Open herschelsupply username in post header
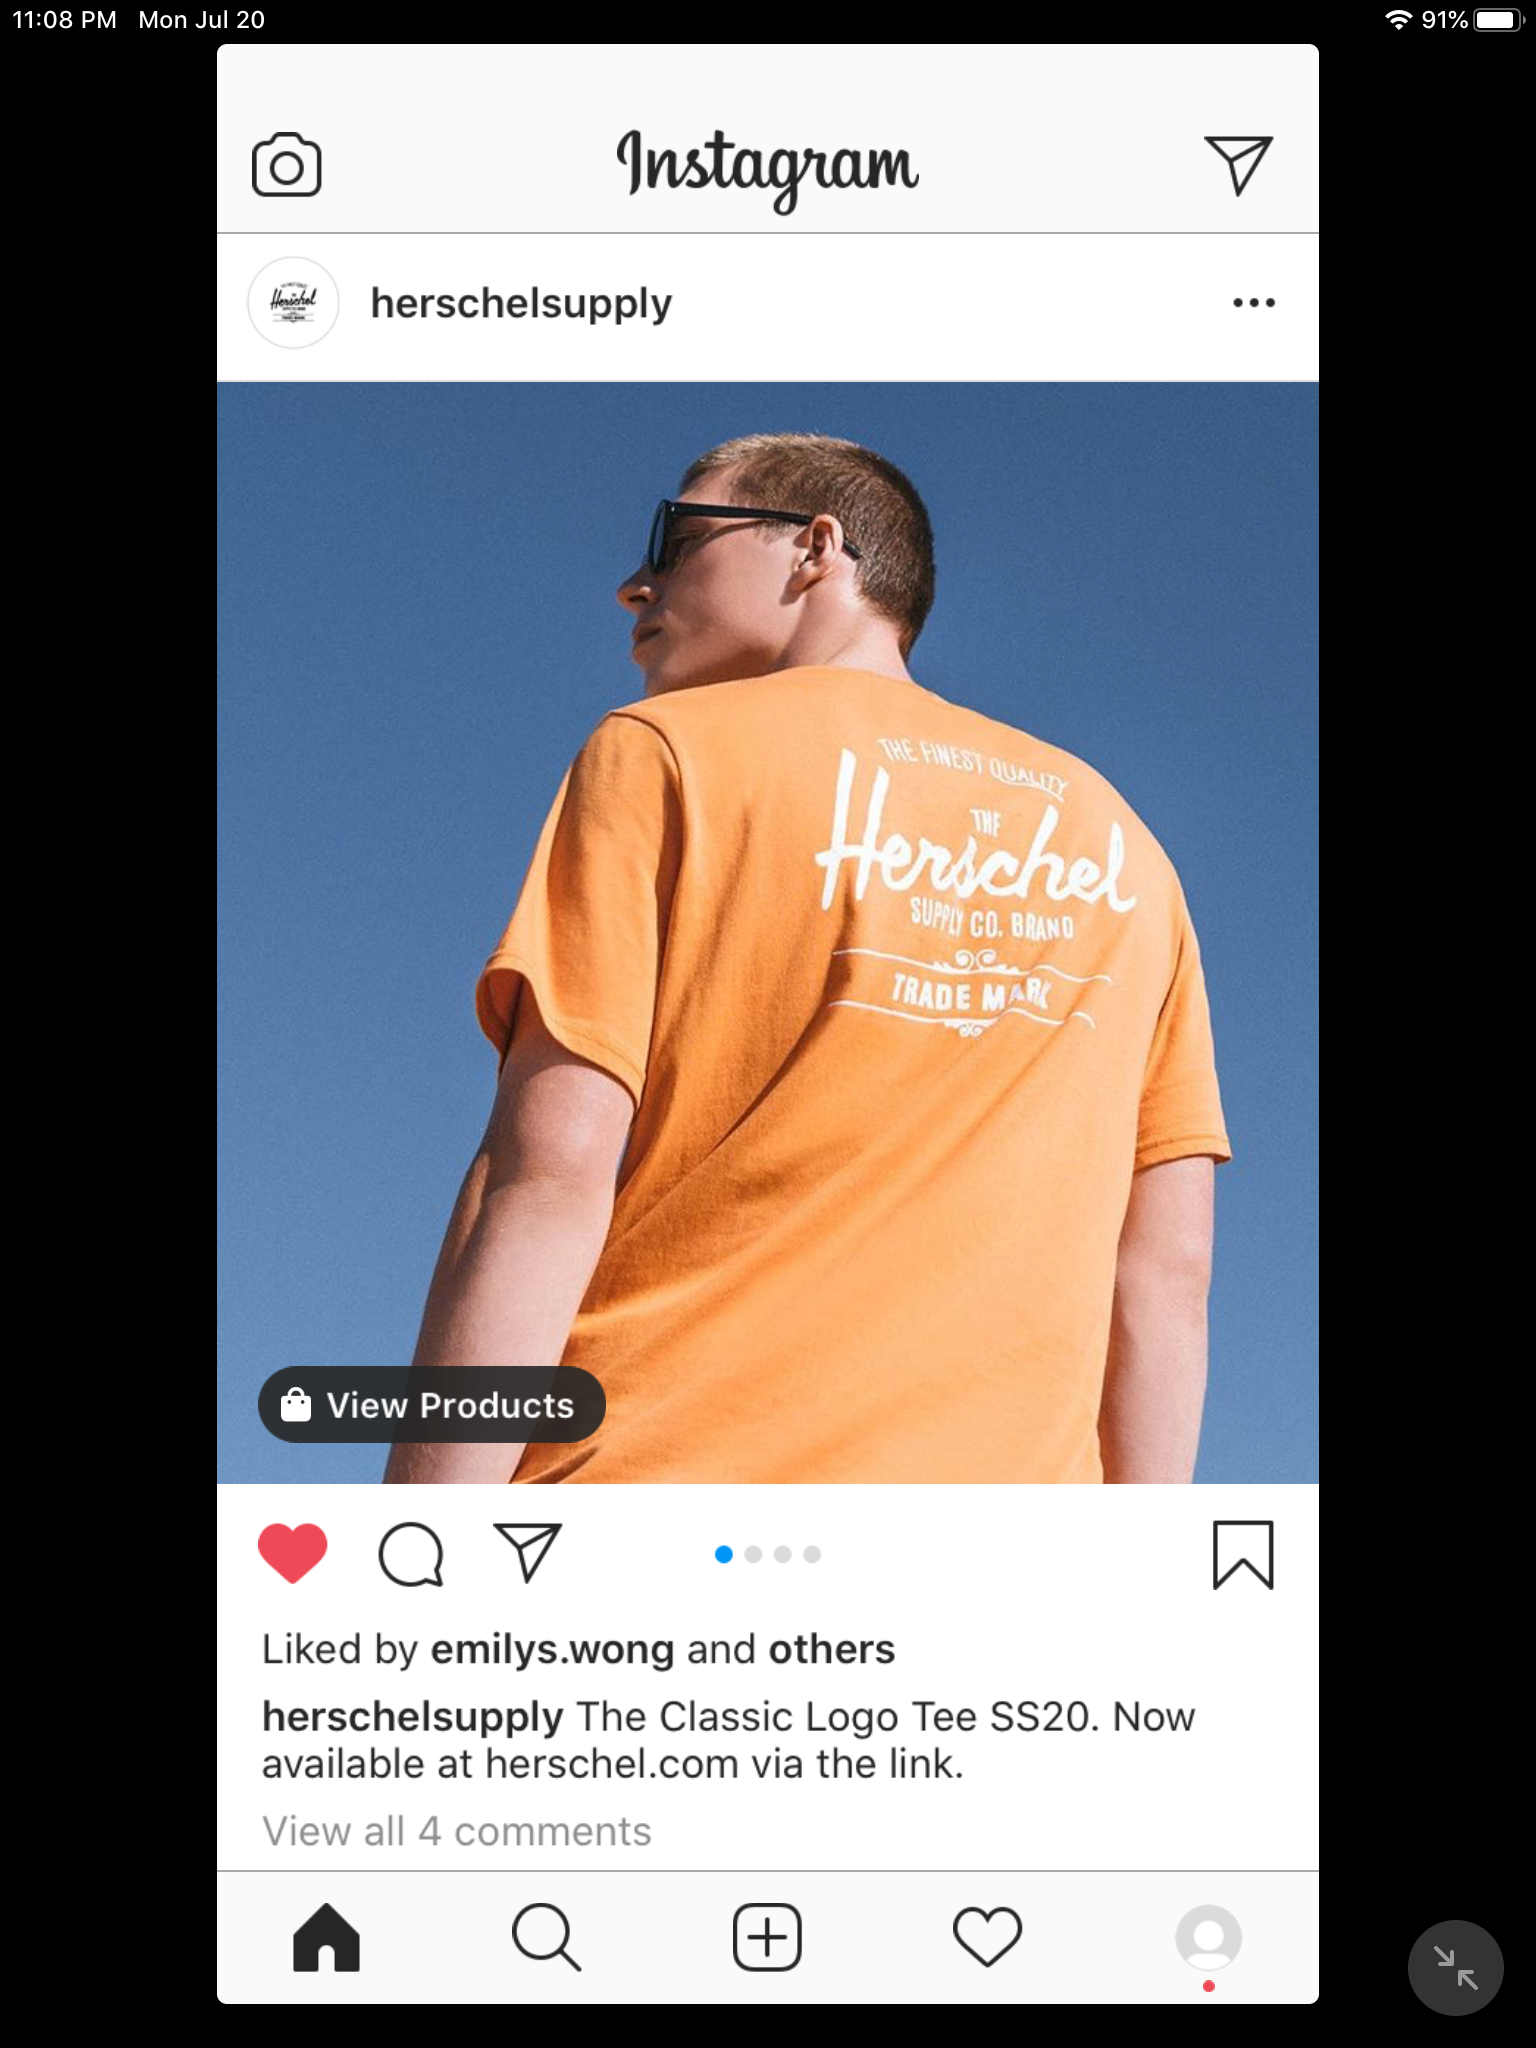The width and height of the screenshot is (1536, 2048). click(521, 303)
